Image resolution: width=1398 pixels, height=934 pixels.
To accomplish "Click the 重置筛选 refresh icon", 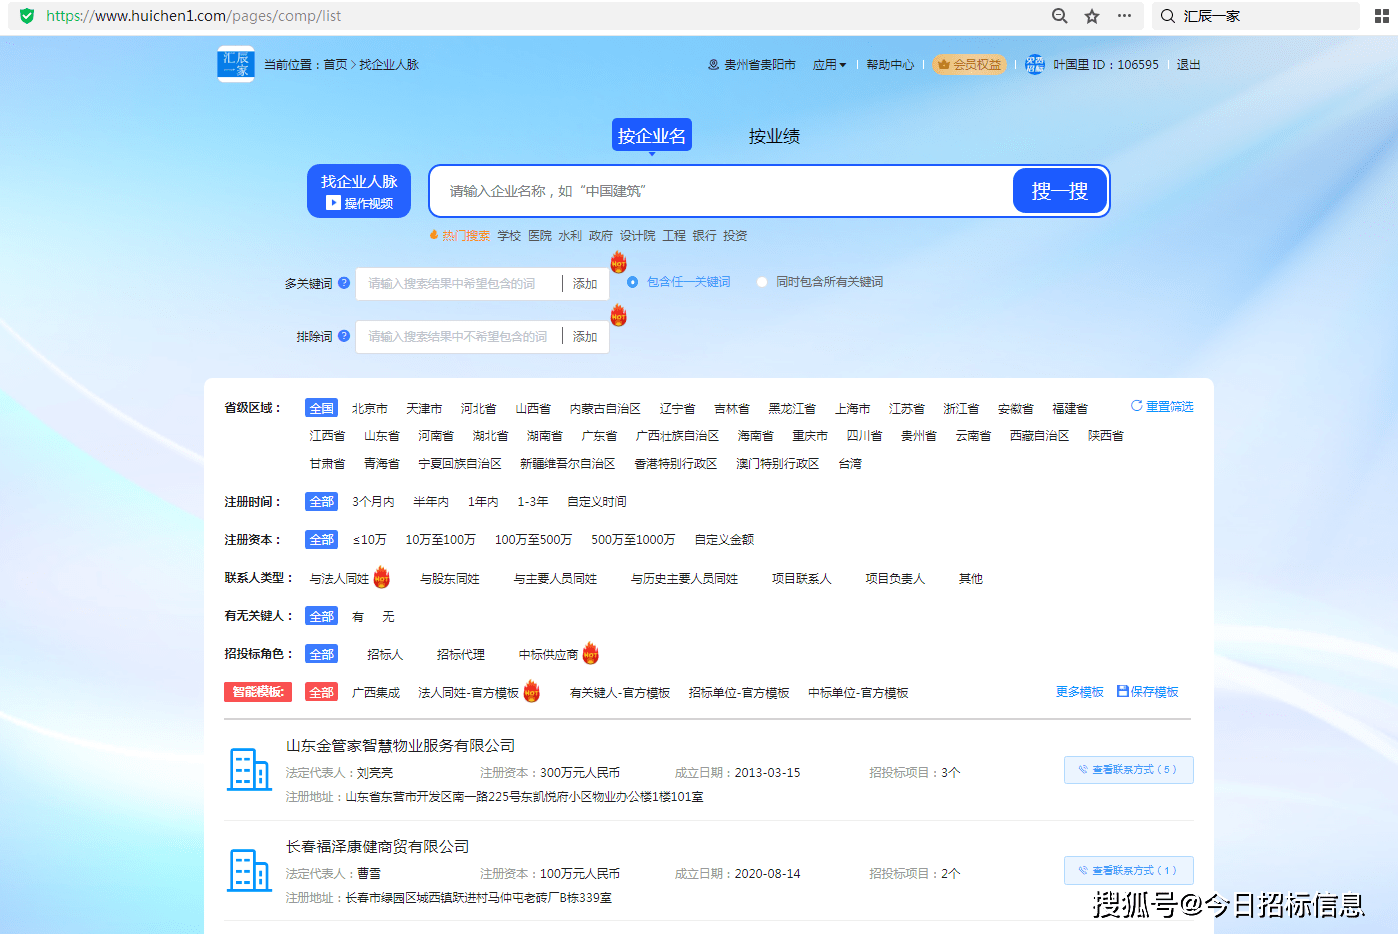I will pos(1136,406).
